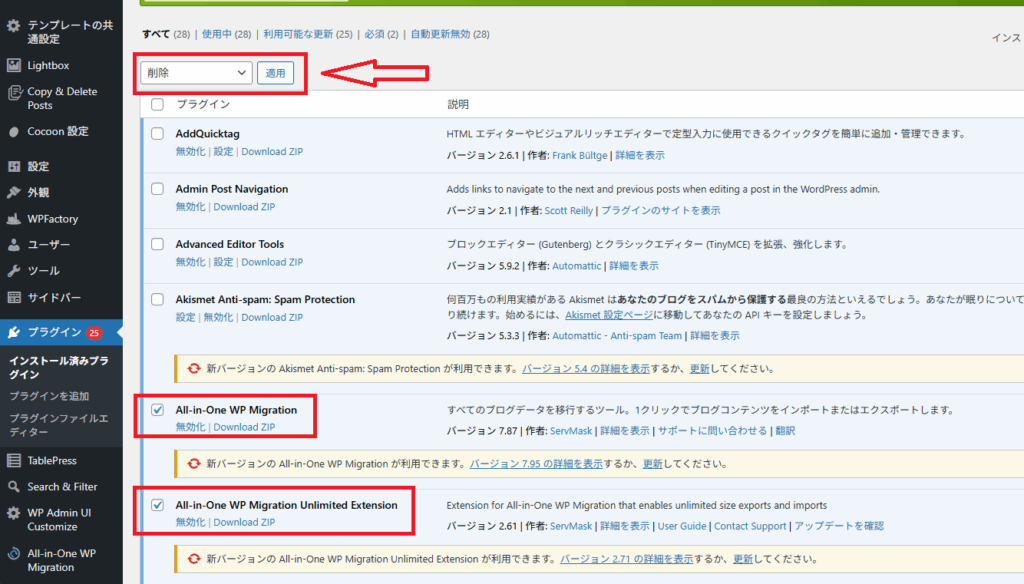Select プラグインを追加 in the submenu
This screenshot has height=584, width=1024.
[49, 396]
